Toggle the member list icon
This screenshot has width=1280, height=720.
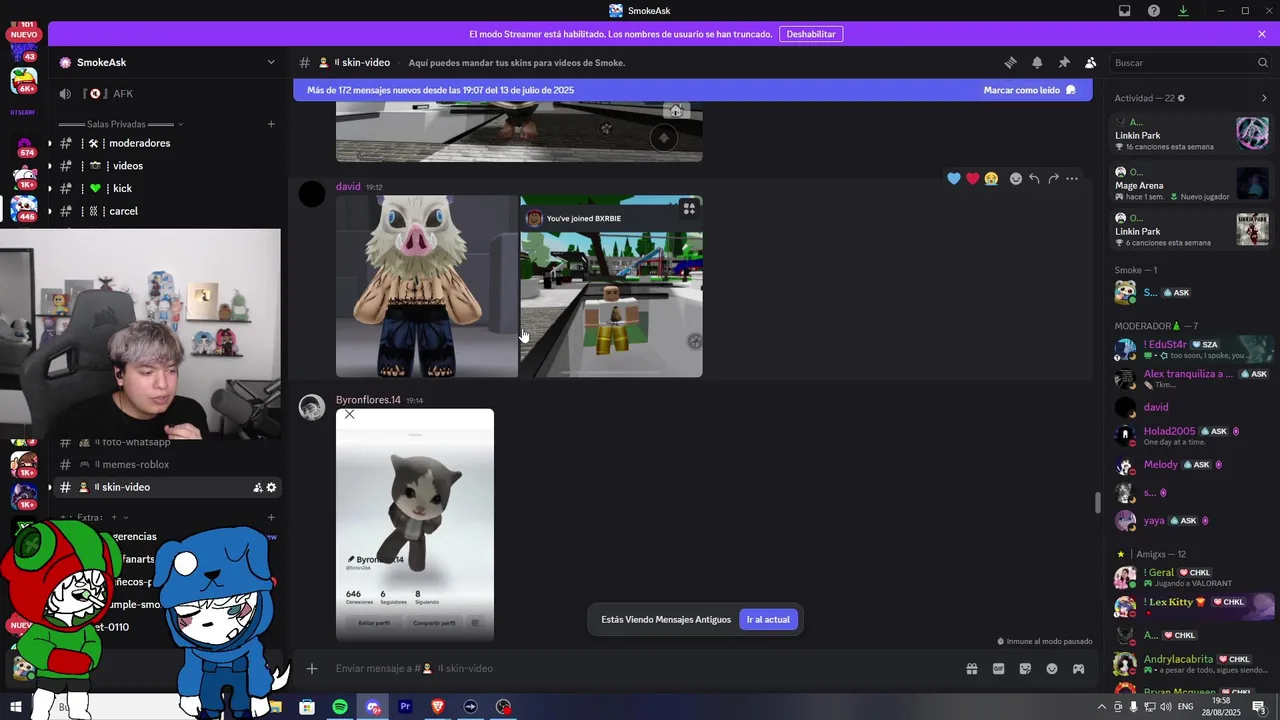(1091, 62)
